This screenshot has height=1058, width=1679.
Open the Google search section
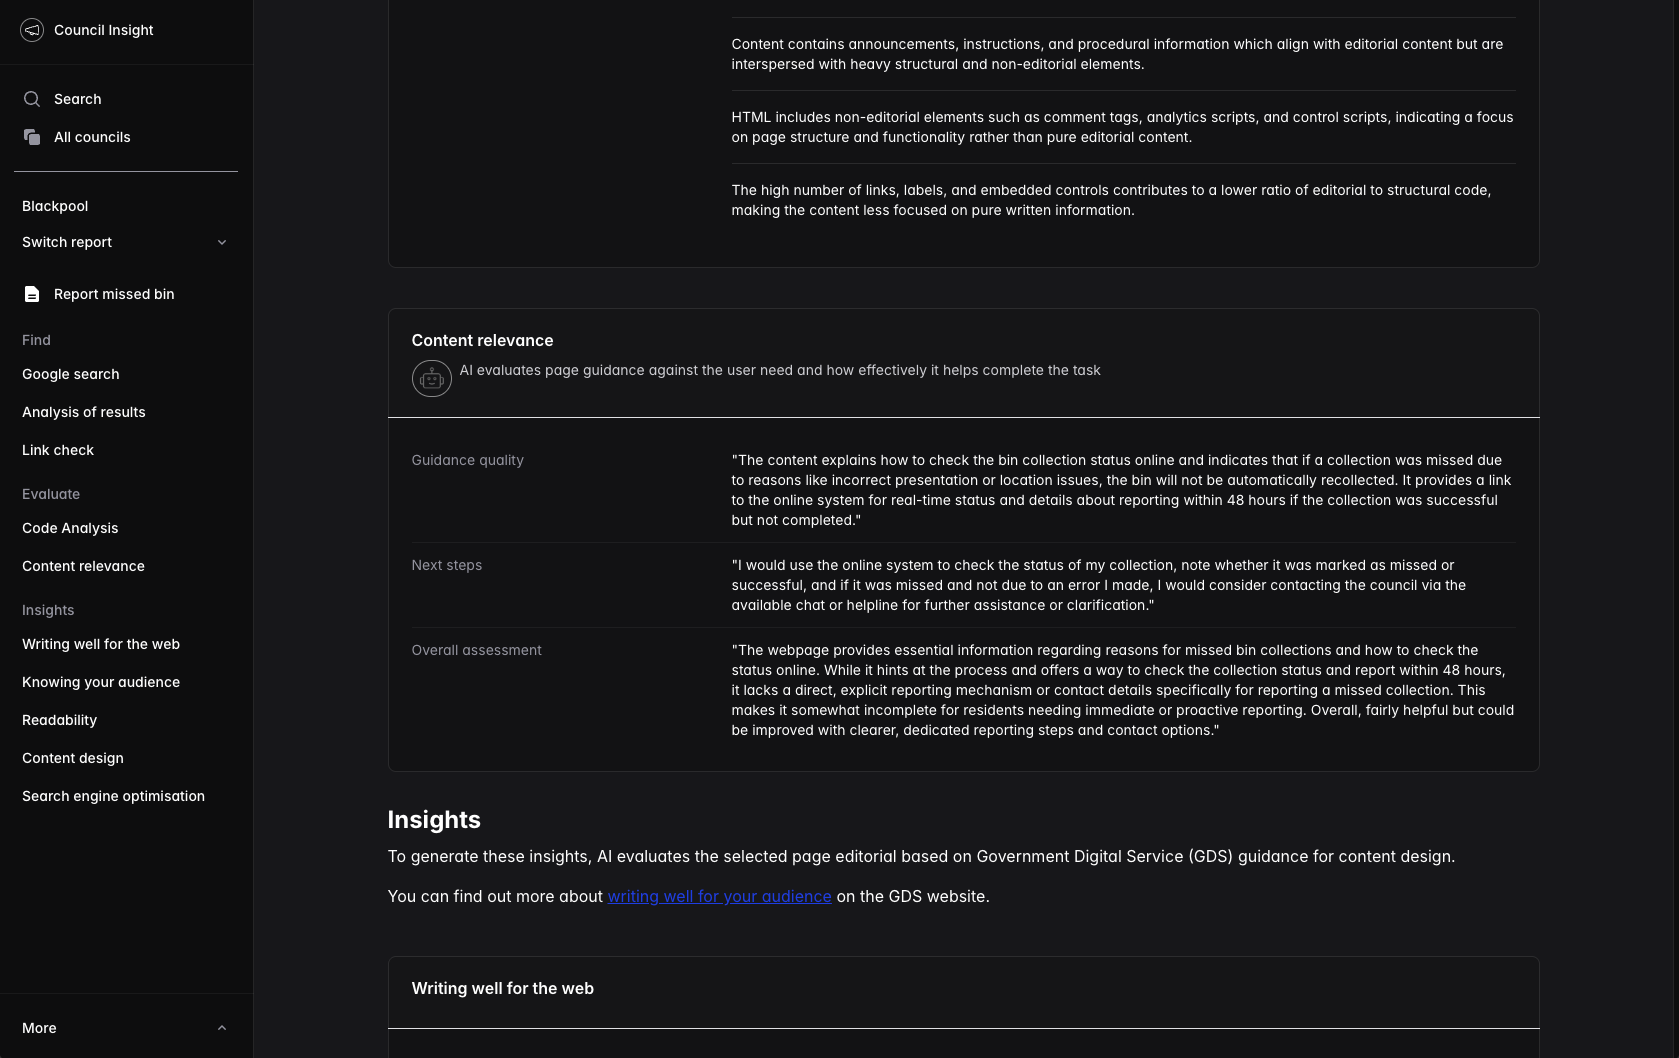71,374
